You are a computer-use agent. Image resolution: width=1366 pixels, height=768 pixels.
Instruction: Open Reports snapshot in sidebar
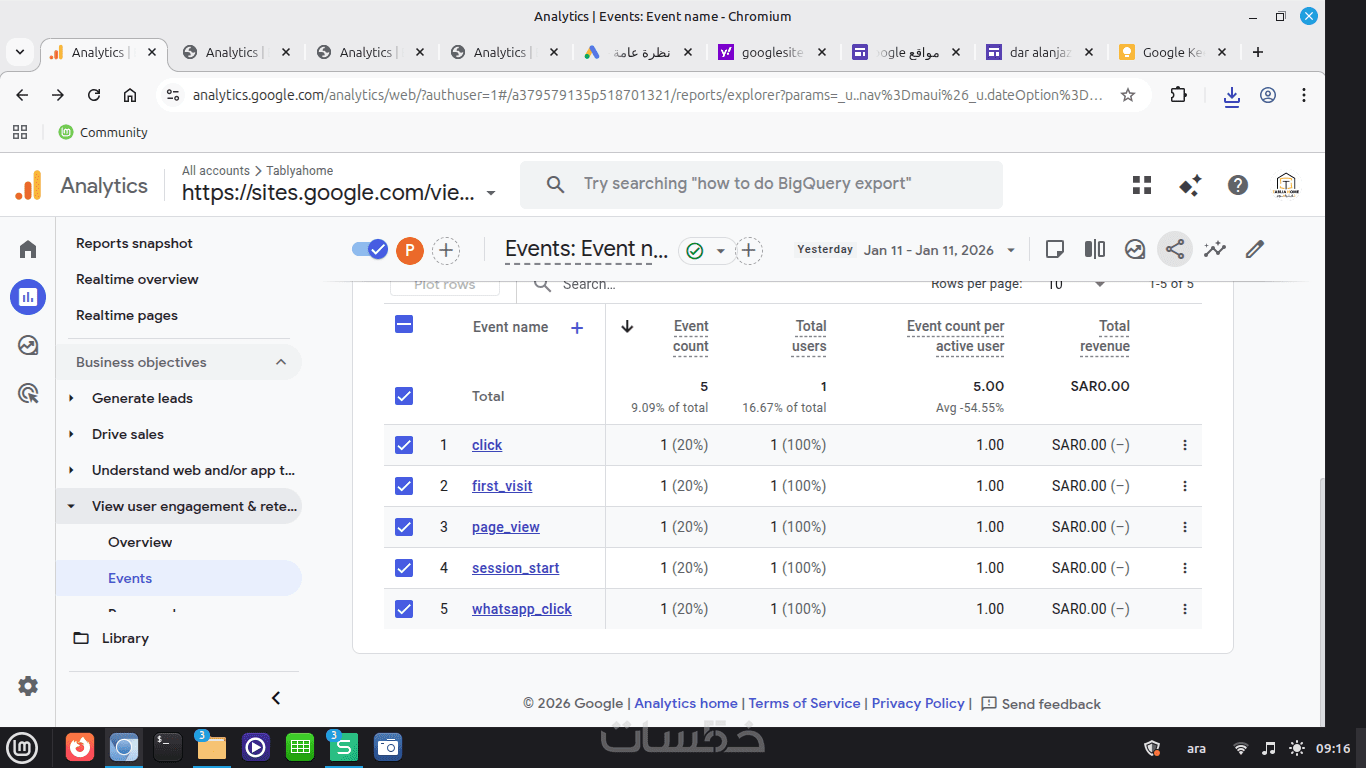[x=134, y=243]
